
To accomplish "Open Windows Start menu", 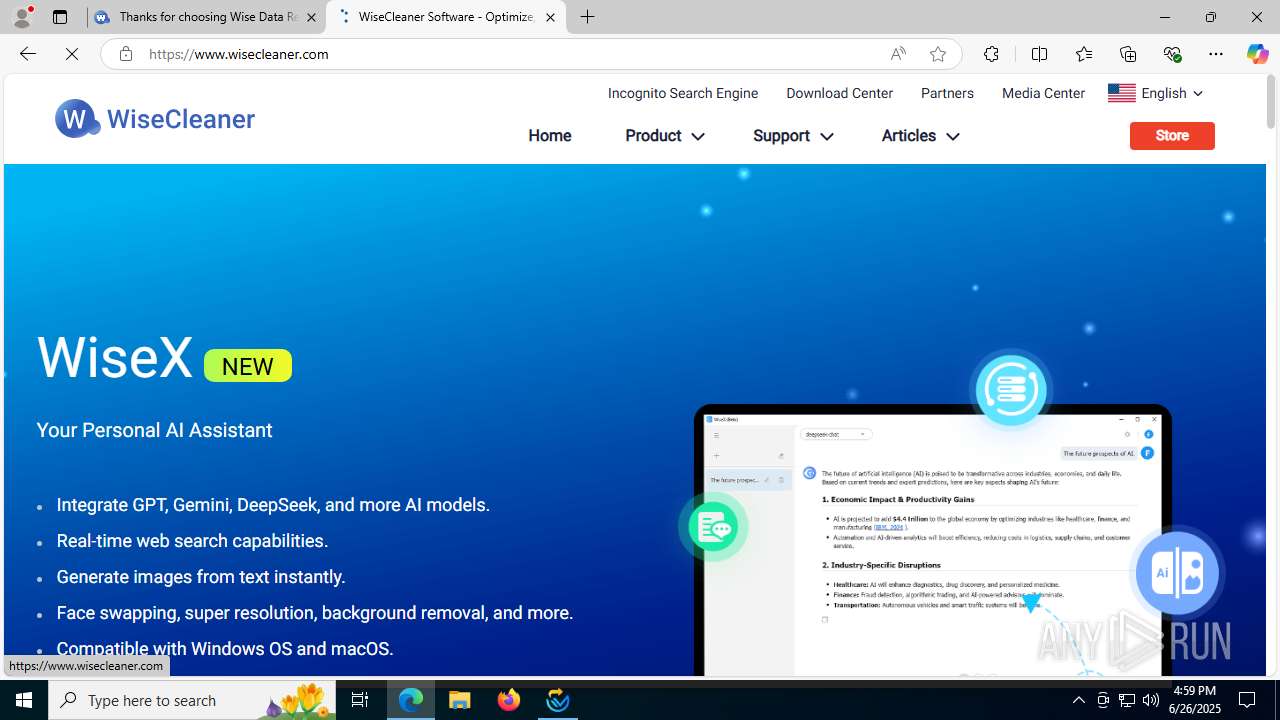I will [24, 700].
